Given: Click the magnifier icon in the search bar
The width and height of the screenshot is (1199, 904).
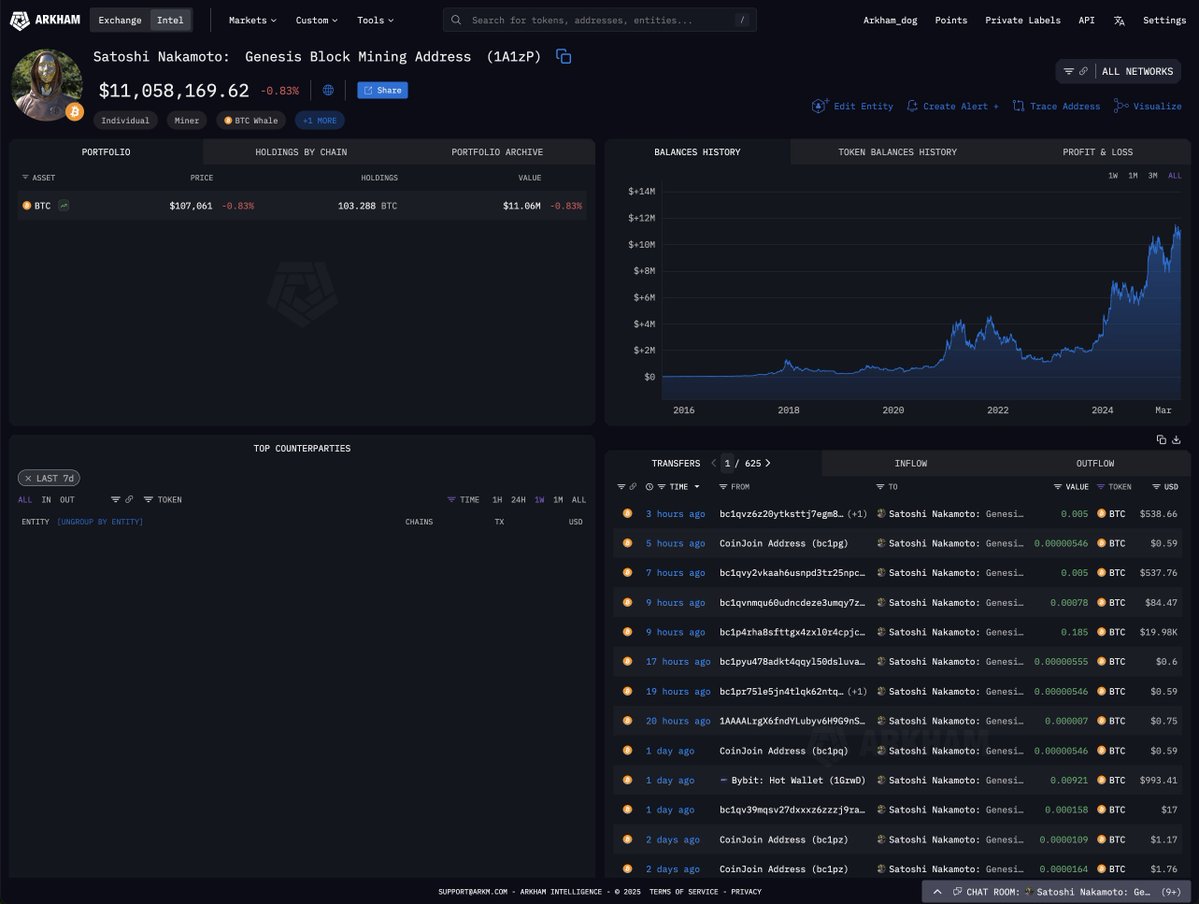Looking at the screenshot, I should [456, 20].
